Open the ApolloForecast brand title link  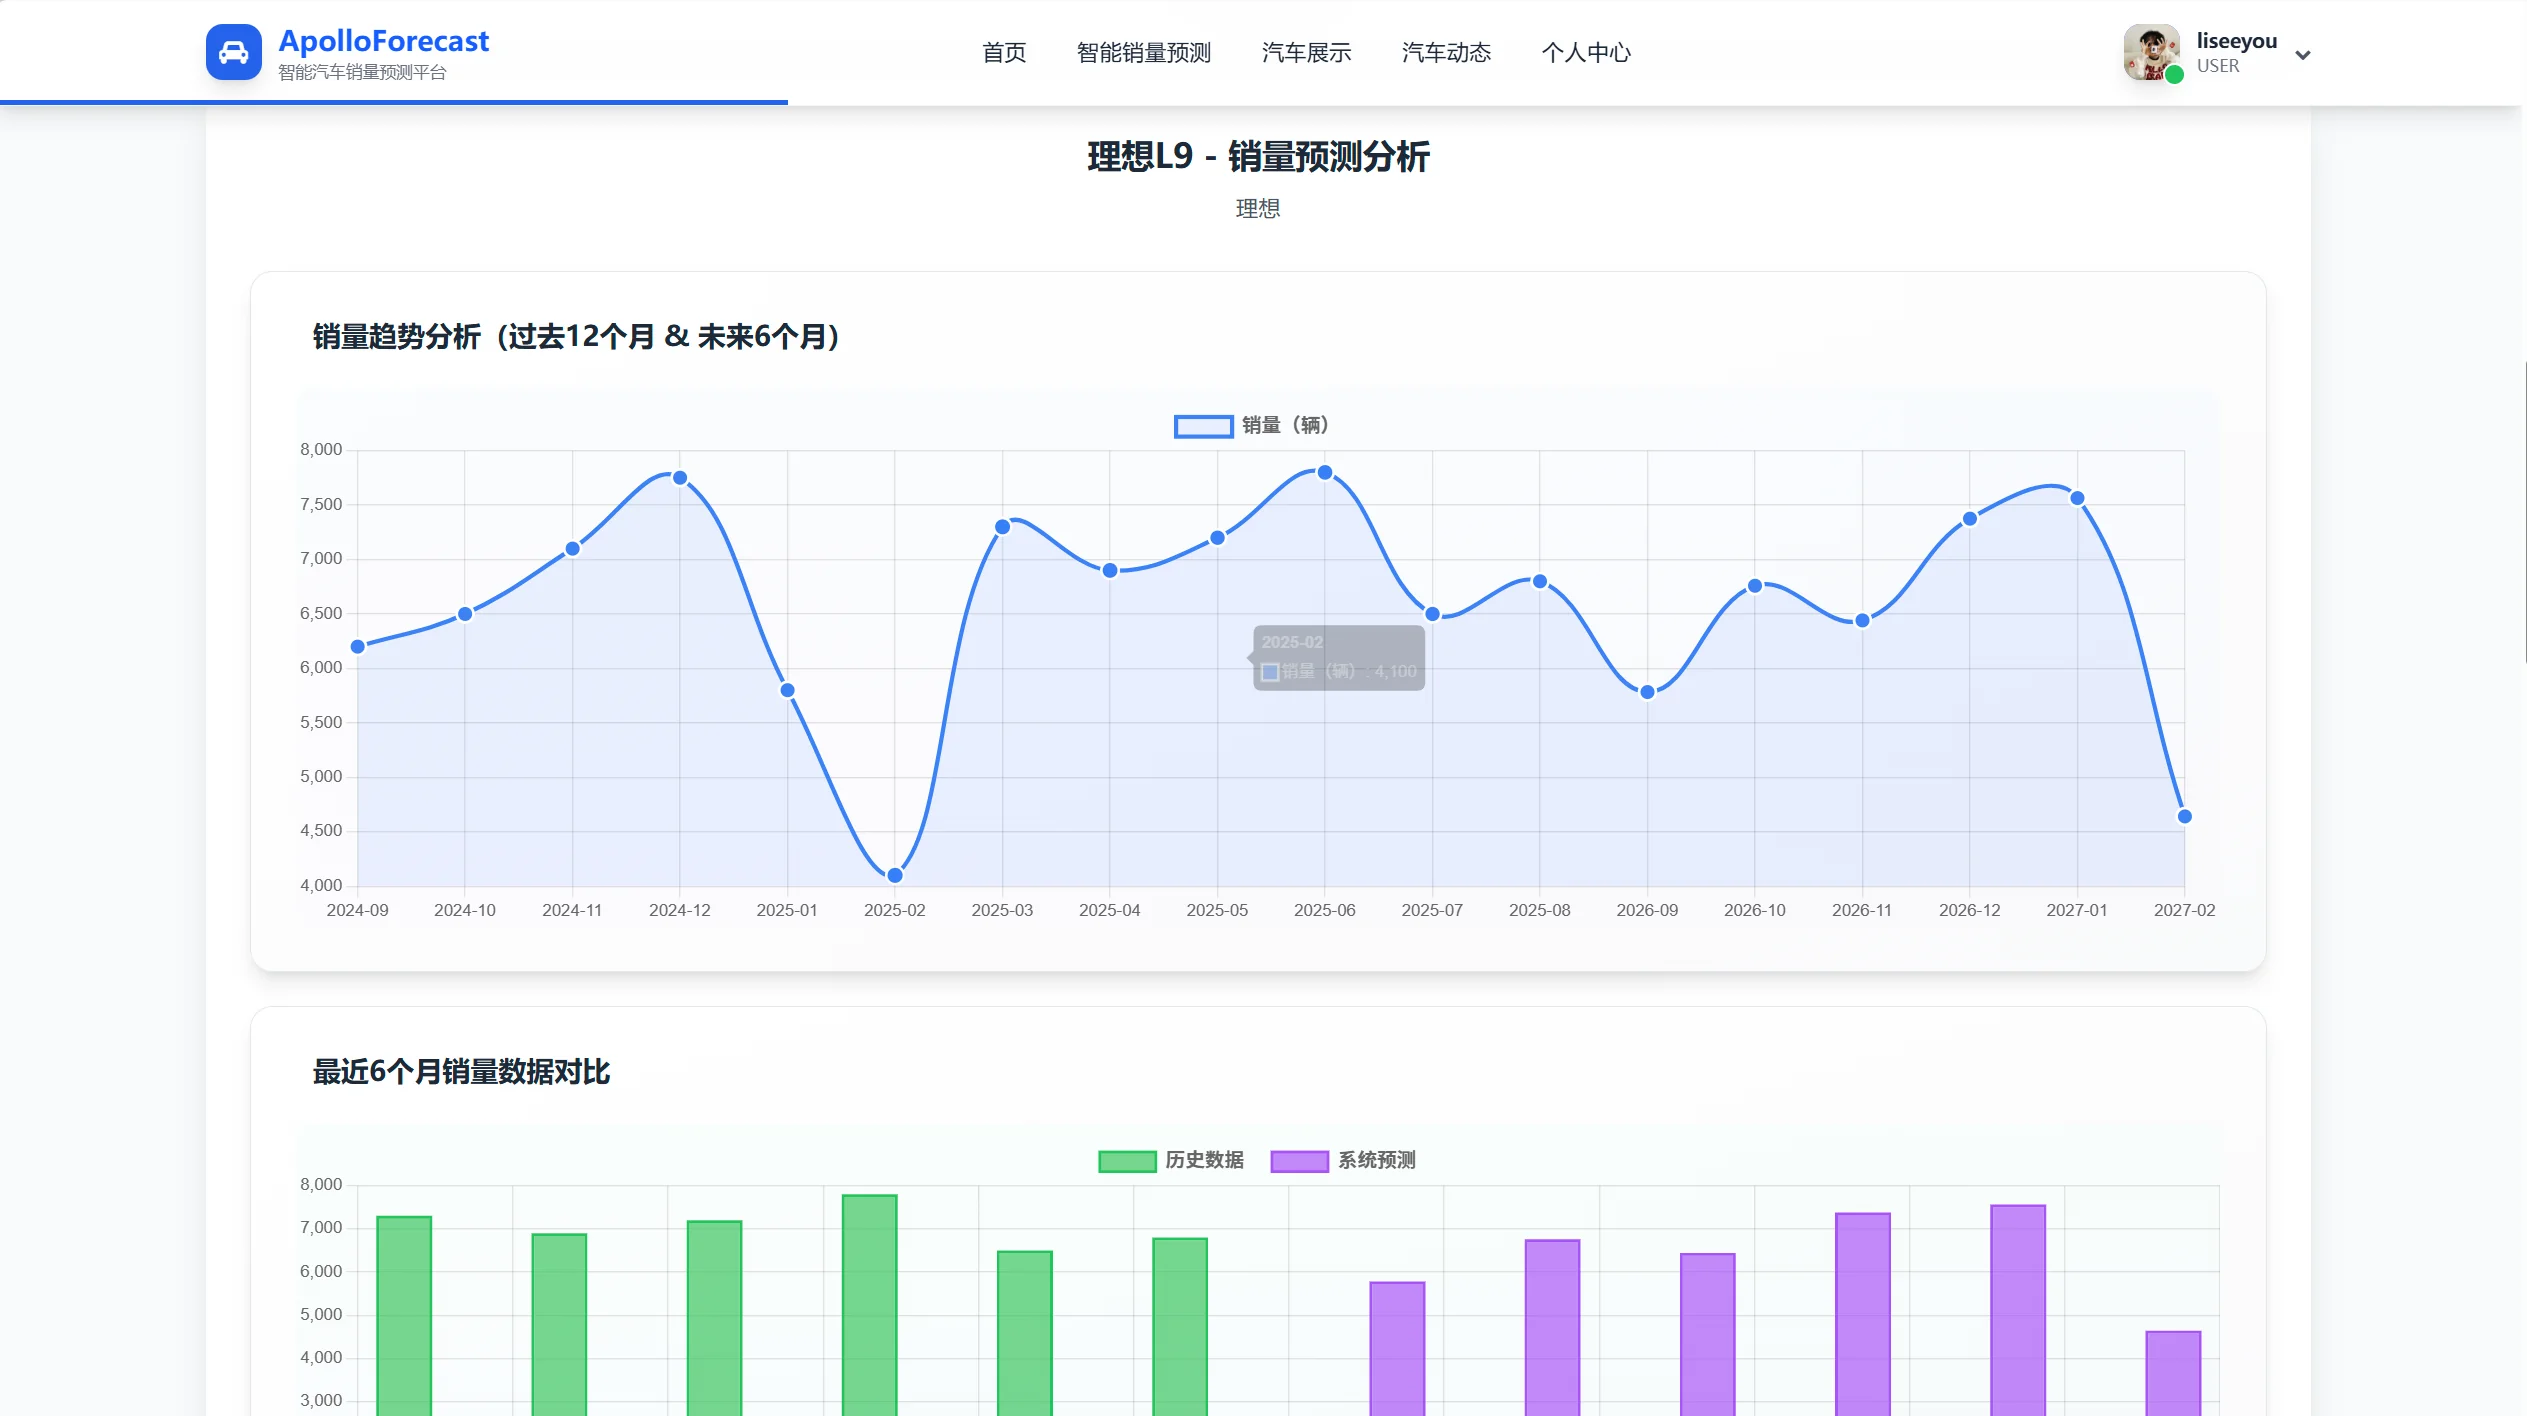point(383,41)
